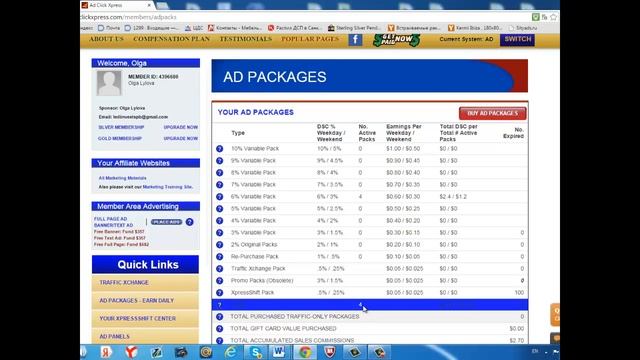Click the 100 expired count for XpressShift Pack
The image size is (640, 360).
coord(519,293)
